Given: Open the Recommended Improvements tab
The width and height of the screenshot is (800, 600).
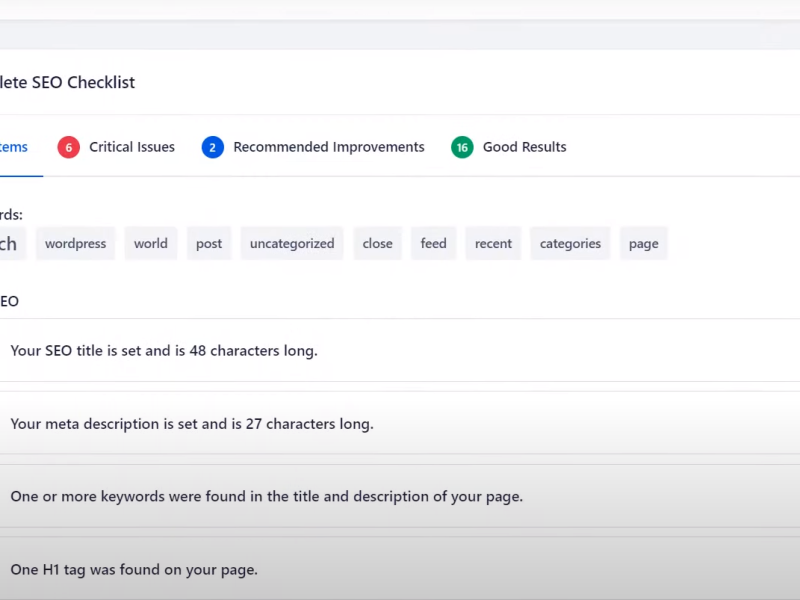Looking at the screenshot, I should pos(328,147).
